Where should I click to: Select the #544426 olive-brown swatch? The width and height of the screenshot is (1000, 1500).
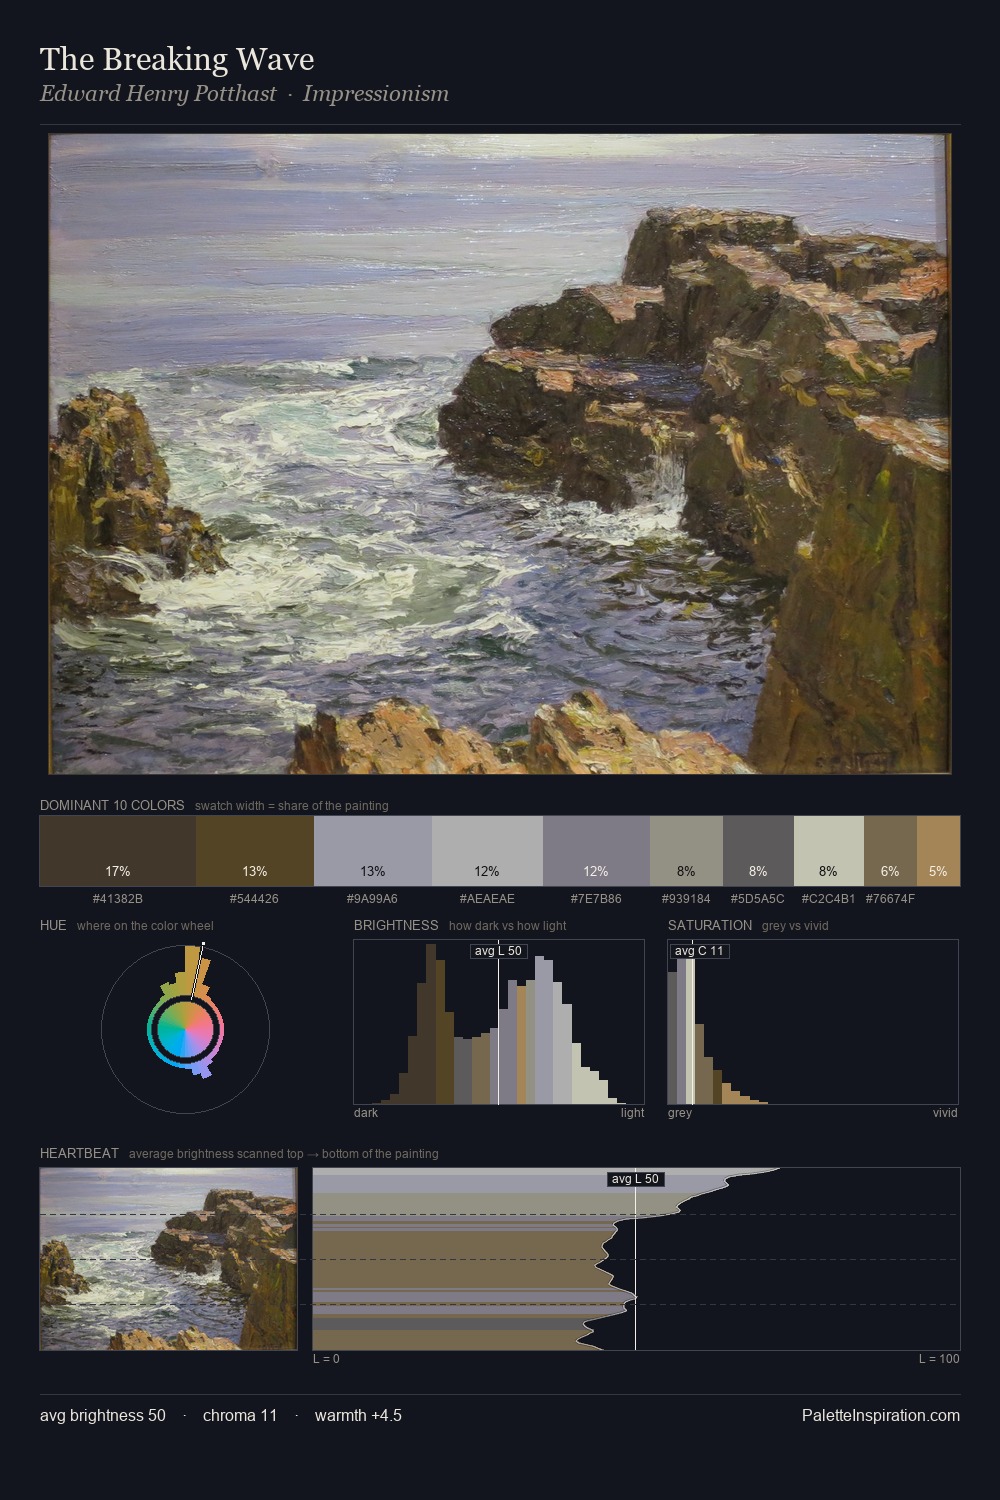tap(255, 851)
